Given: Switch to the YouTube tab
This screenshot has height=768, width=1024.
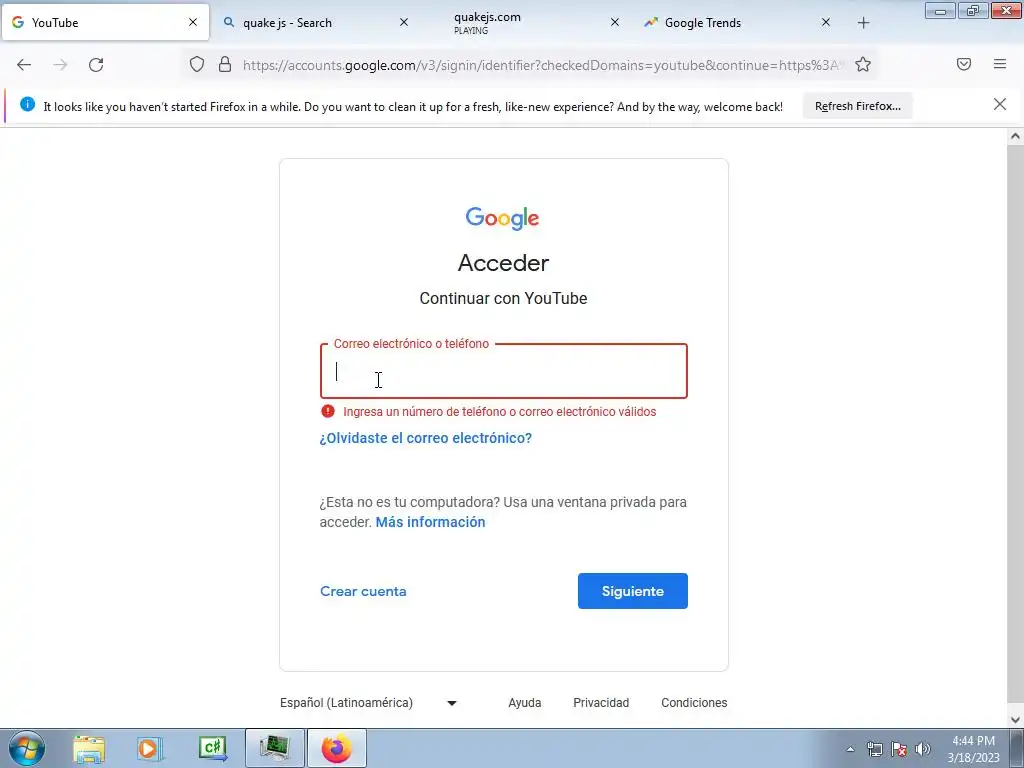Looking at the screenshot, I should coord(104,23).
